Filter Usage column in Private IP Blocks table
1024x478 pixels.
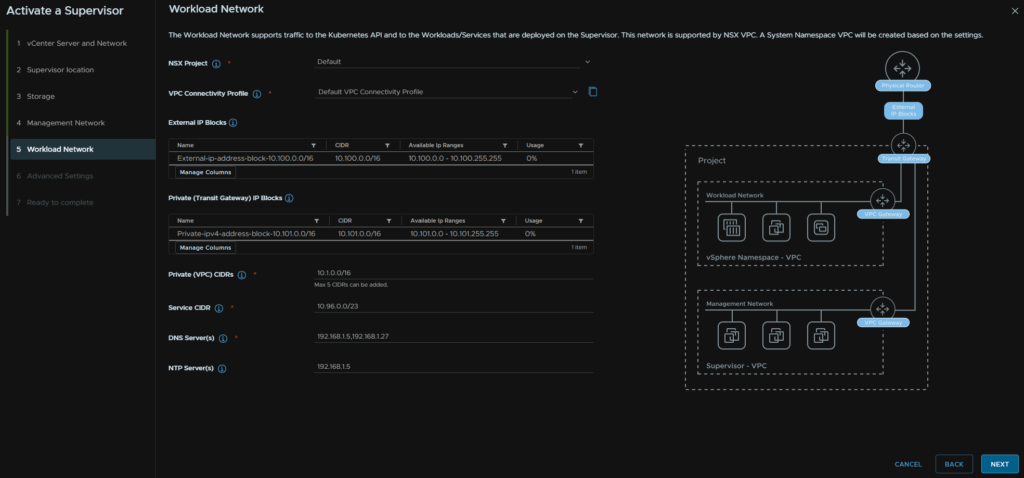(581, 220)
